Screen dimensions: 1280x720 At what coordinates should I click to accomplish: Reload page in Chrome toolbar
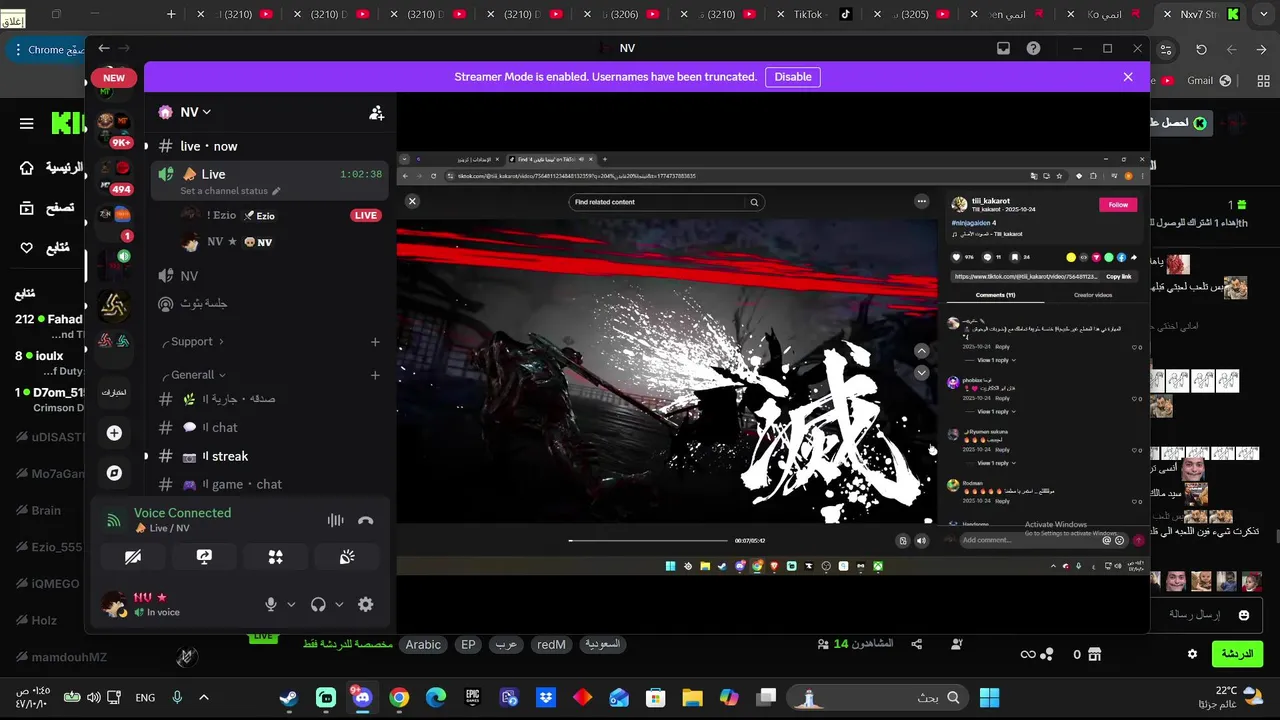coord(1201,49)
